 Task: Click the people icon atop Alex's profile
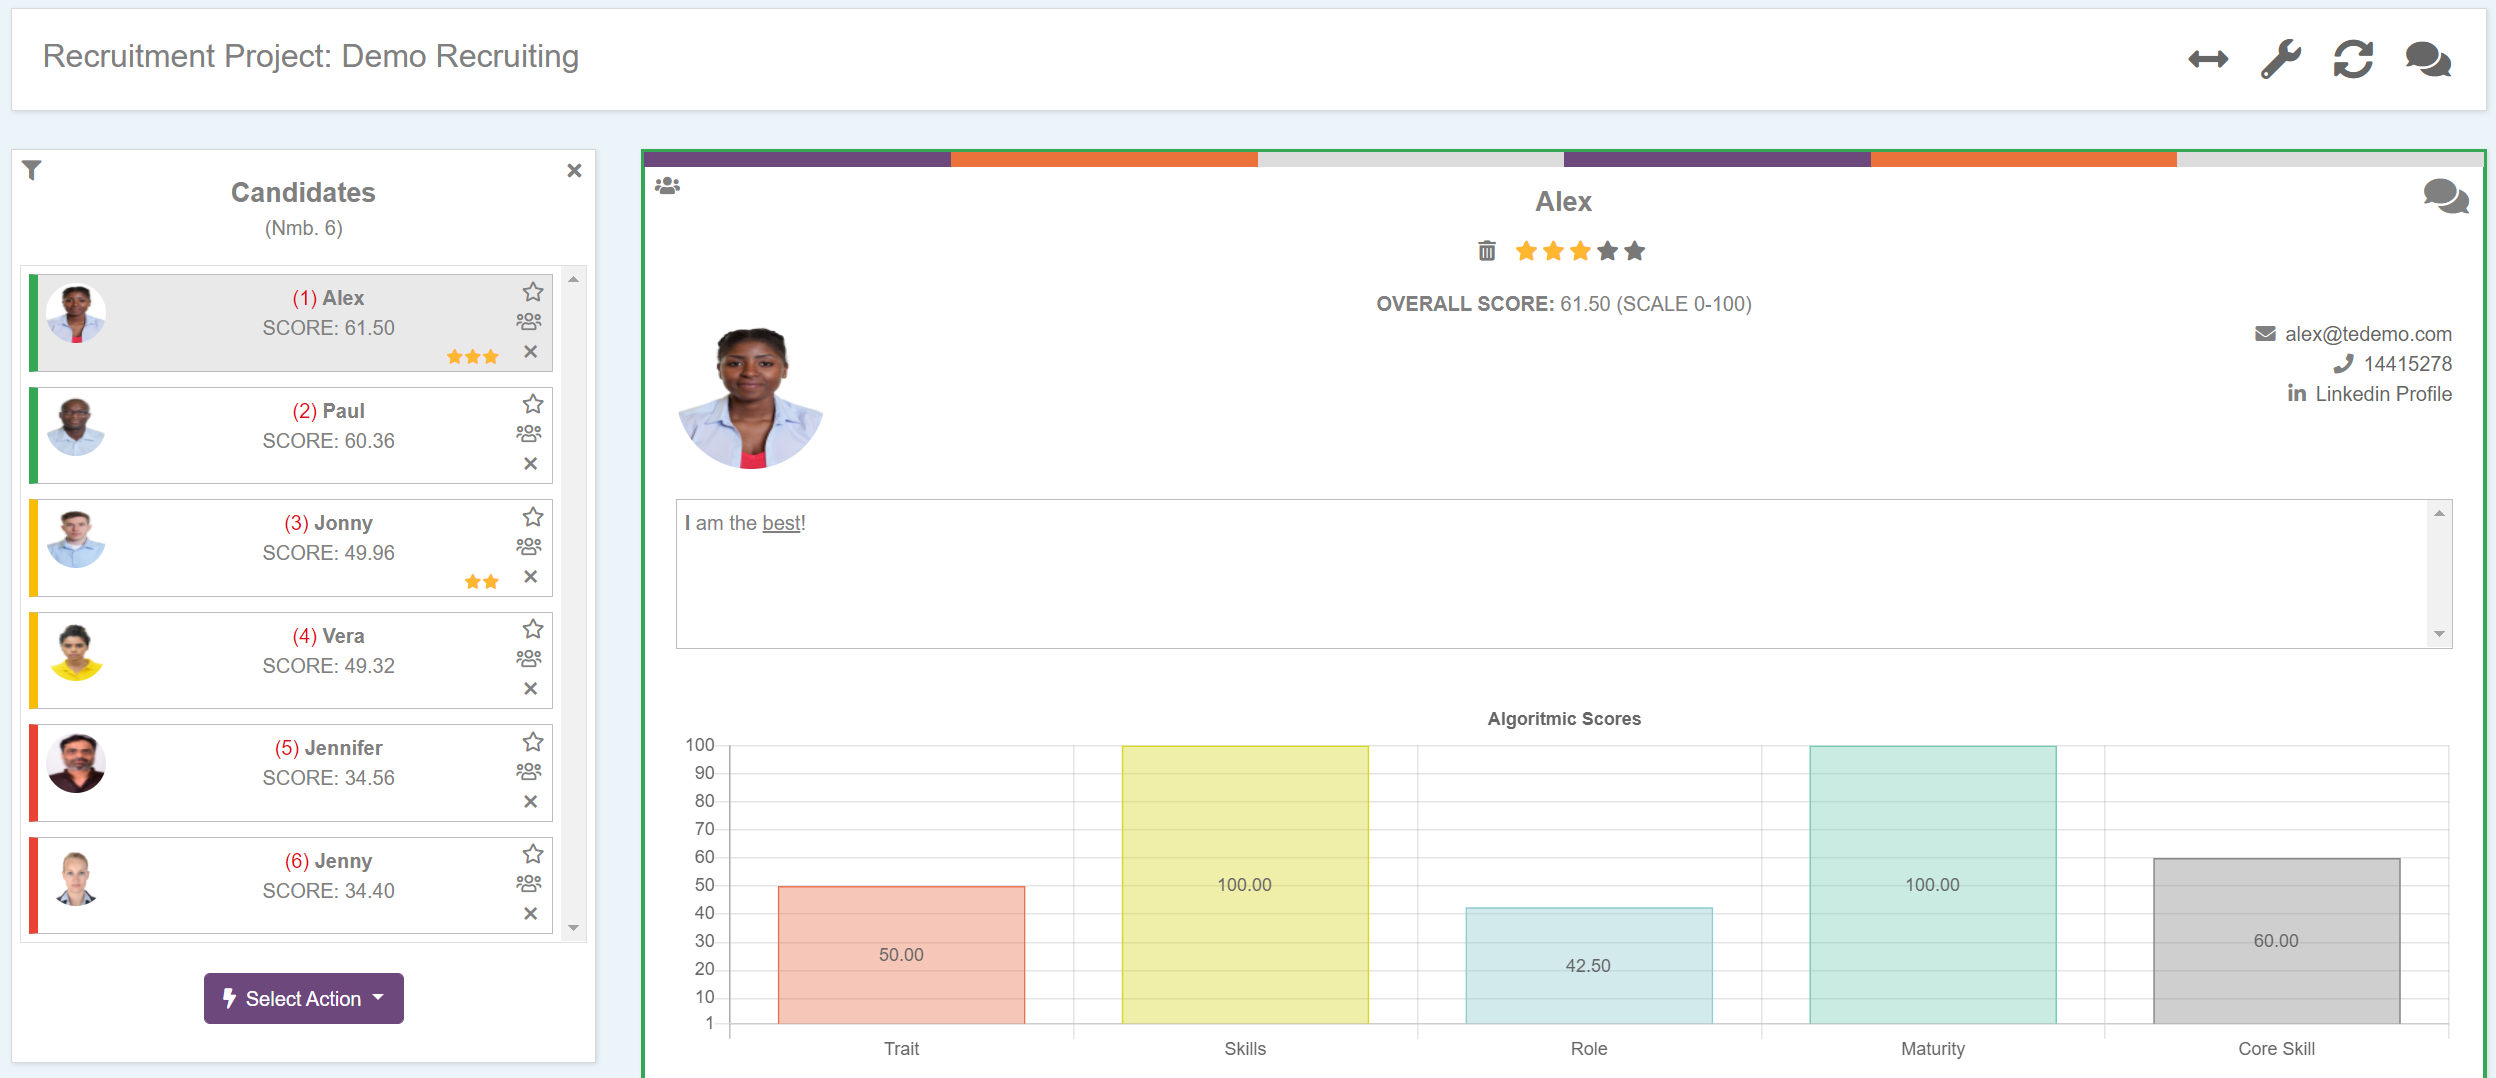[667, 186]
